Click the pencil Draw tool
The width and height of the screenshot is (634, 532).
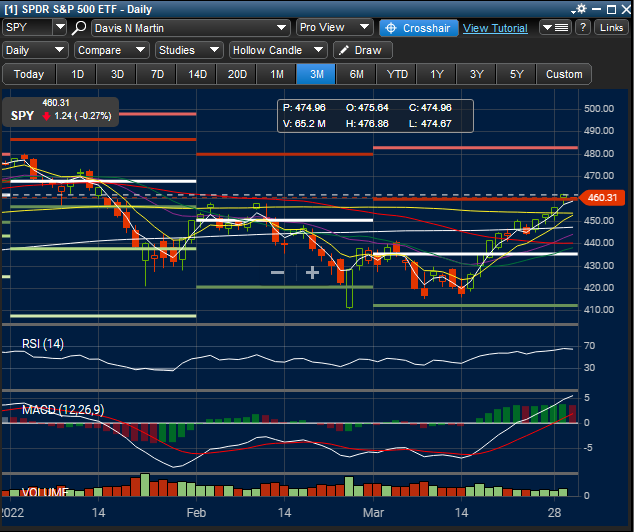point(362,50)
